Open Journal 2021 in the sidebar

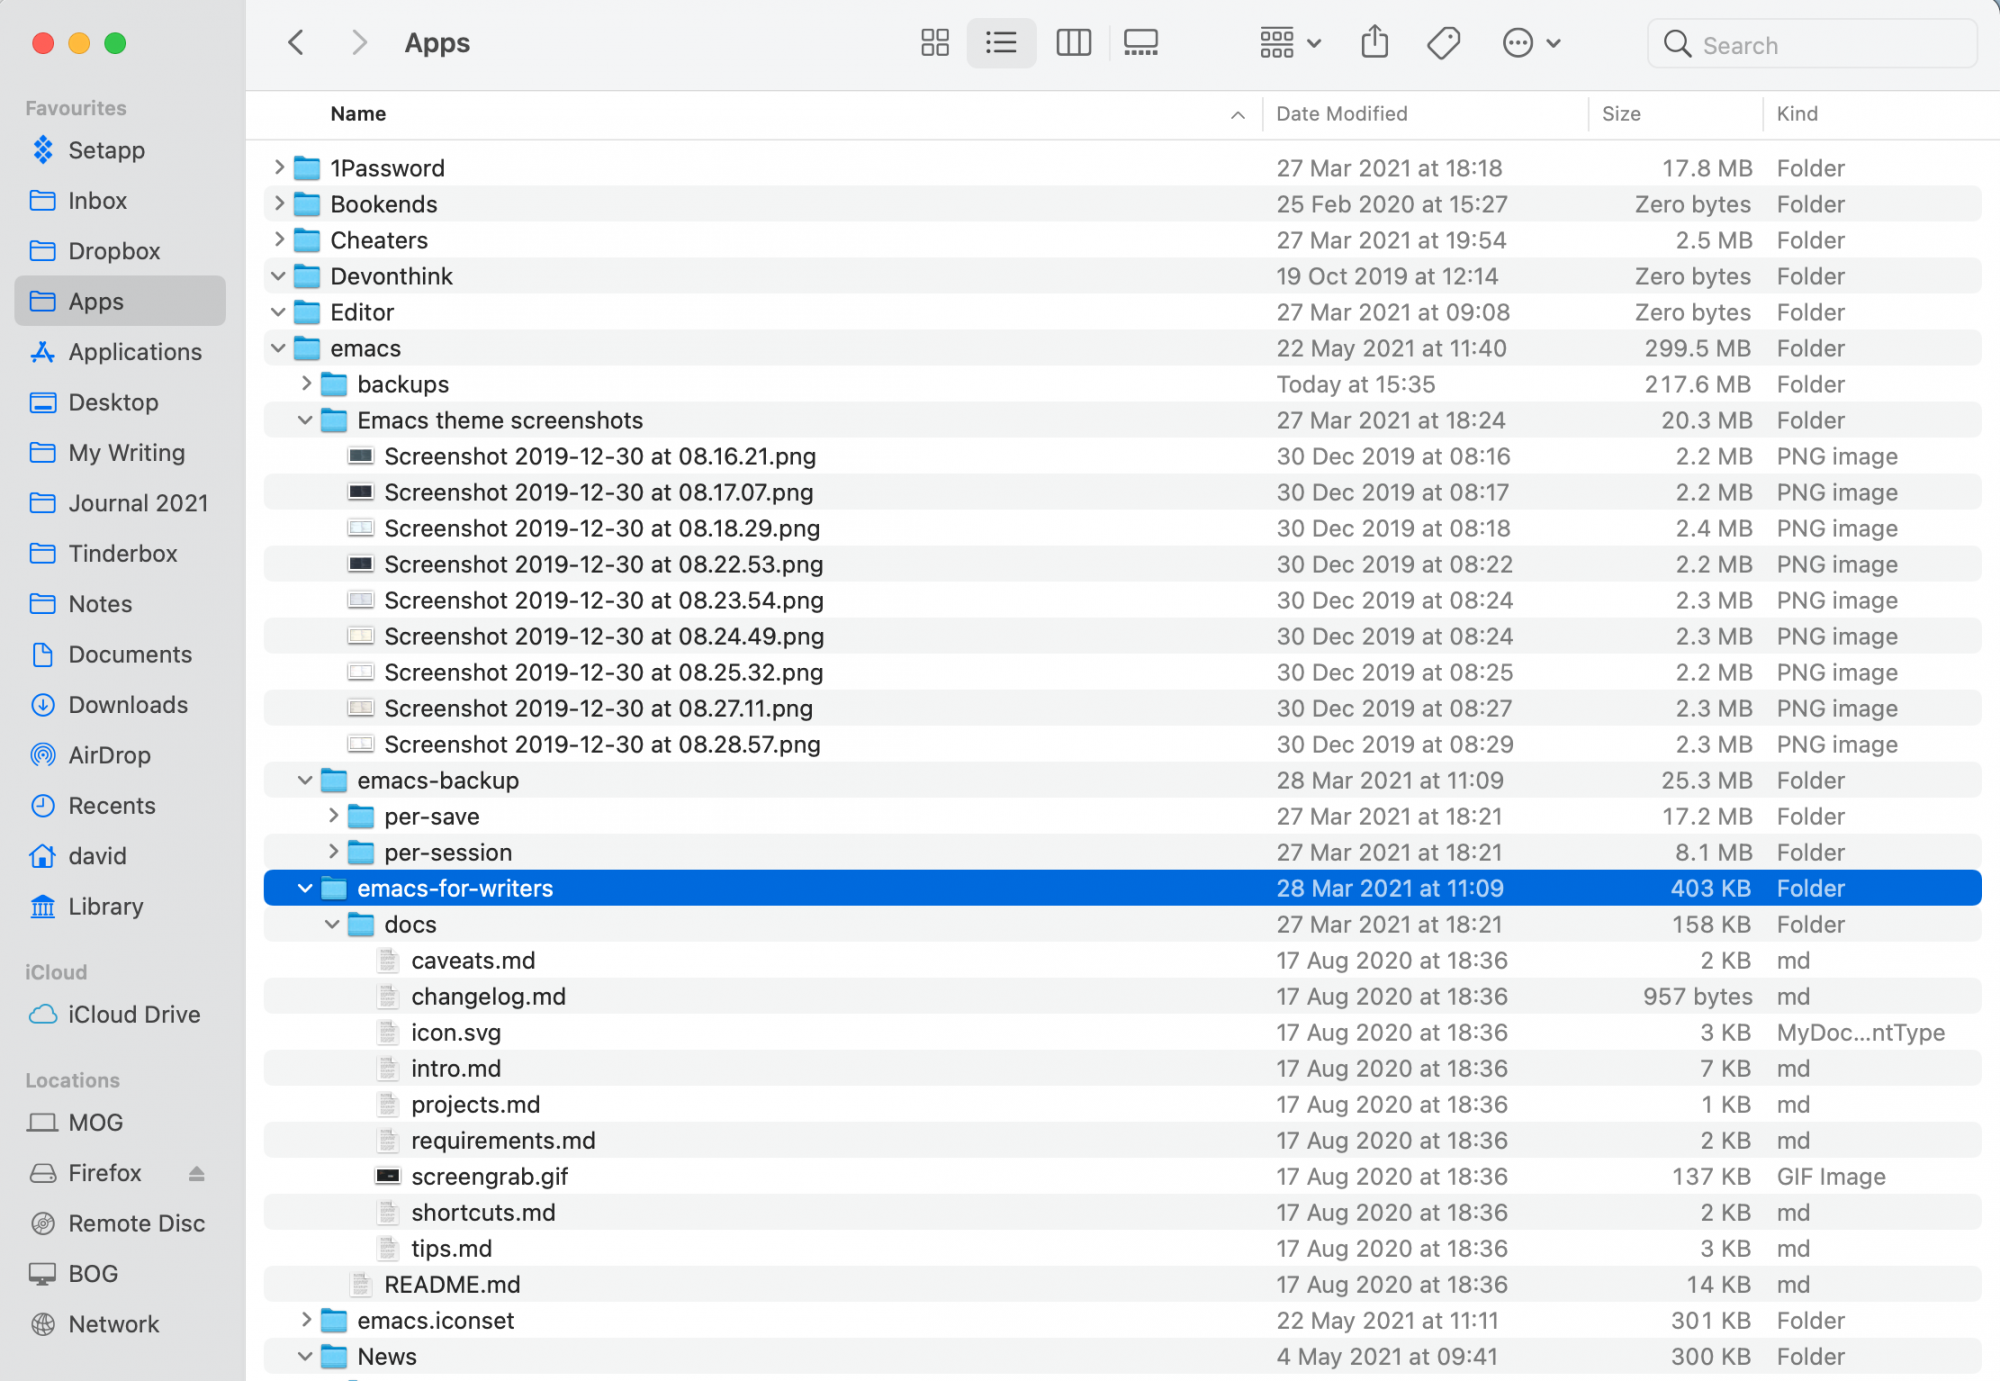tap(120, 503)
